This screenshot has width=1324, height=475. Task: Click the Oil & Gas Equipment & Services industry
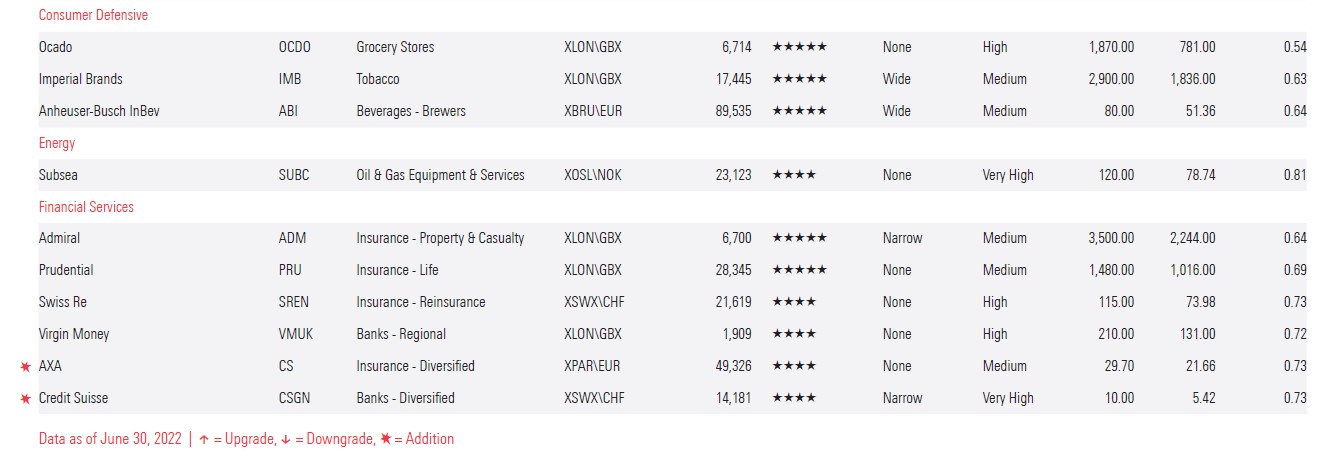point(440,175)
